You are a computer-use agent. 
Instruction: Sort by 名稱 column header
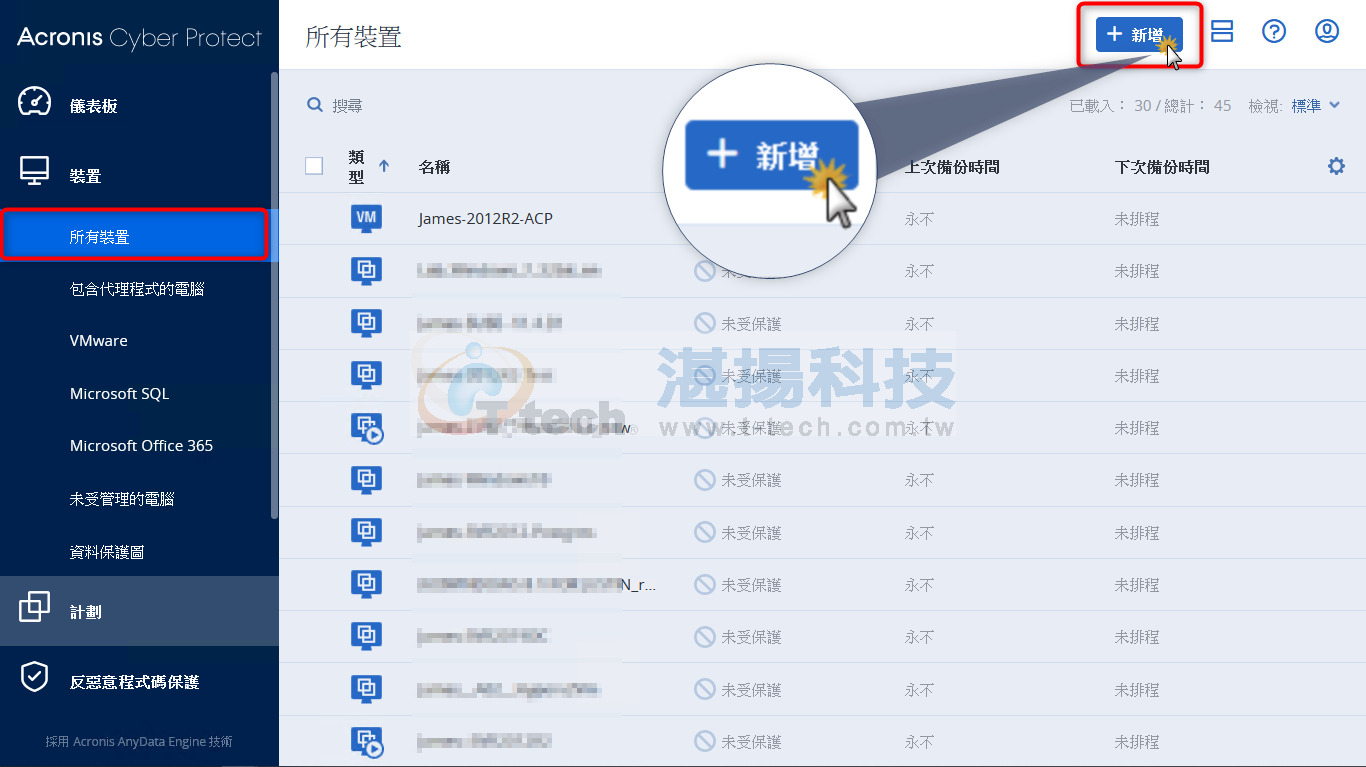(x=434, y=167)
